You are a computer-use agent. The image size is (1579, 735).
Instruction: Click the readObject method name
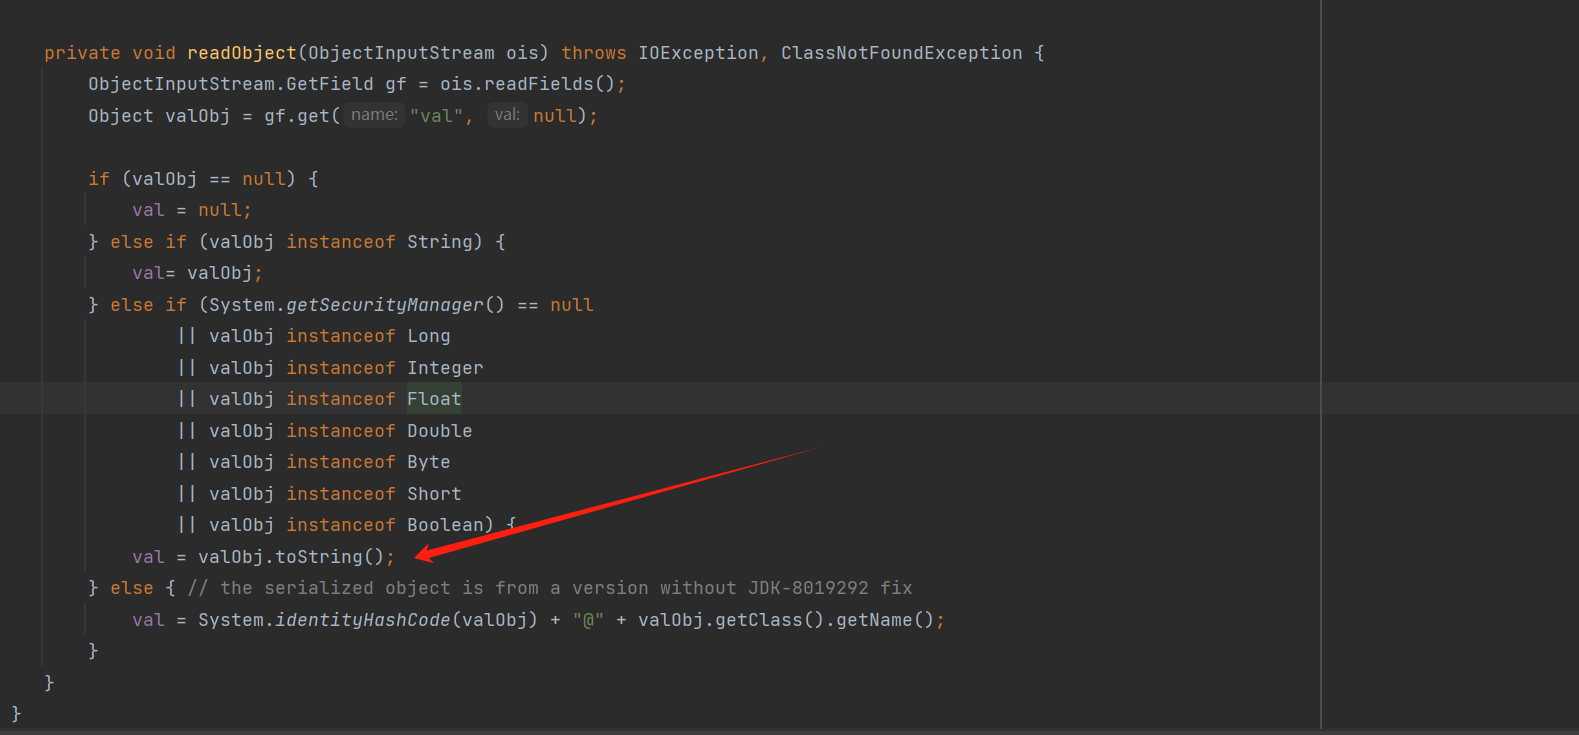241,53
